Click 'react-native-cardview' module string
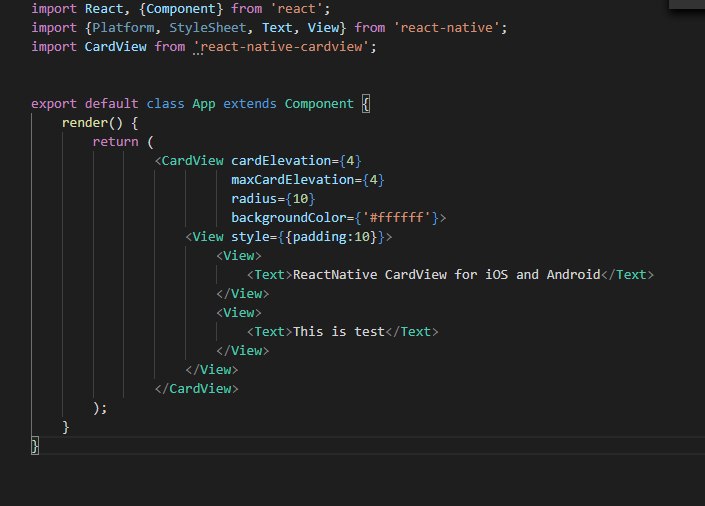This screenshot has height=506, width=705. pyautogui.click(x=281, y=47)
